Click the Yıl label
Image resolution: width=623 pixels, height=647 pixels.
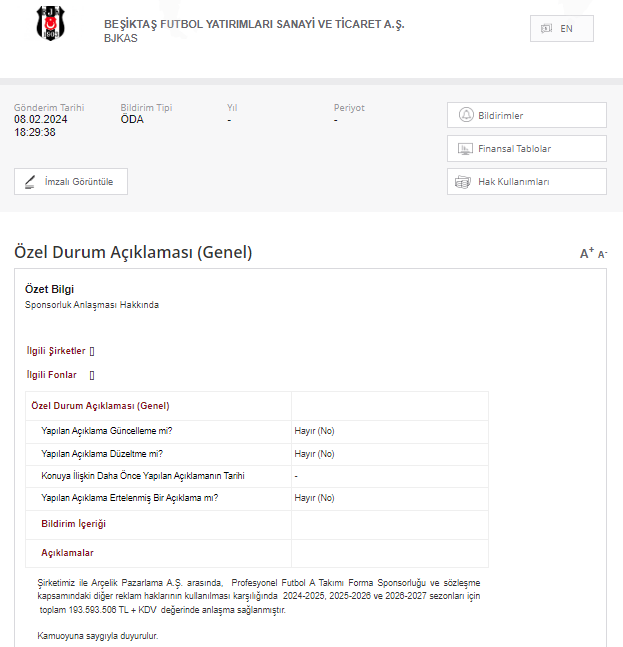(232, 108)
